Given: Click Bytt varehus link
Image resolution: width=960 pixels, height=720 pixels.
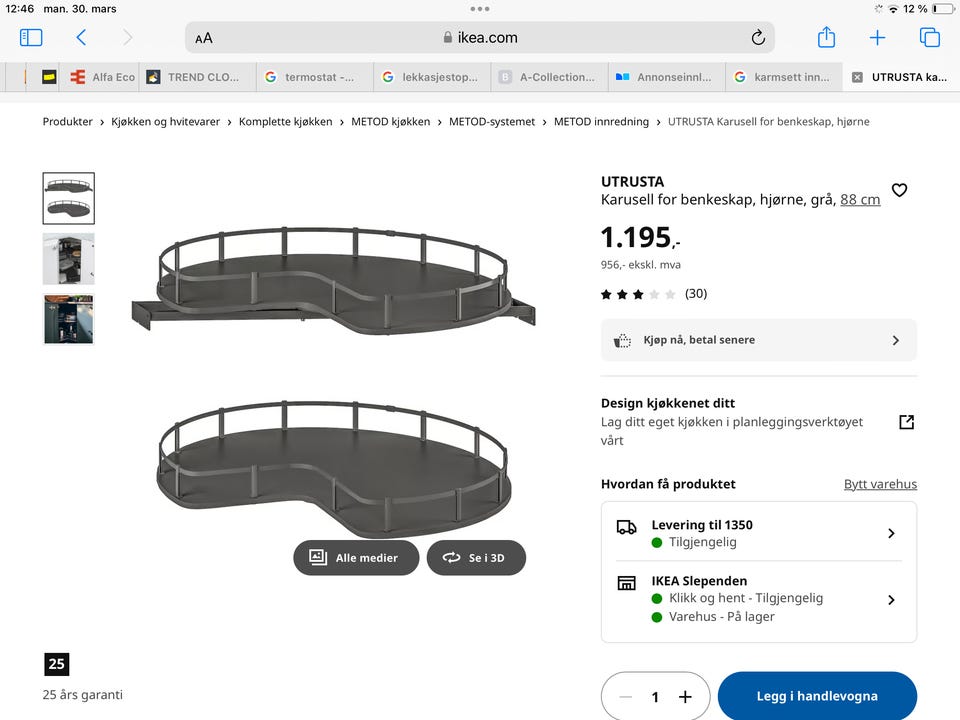Looking at the screenshot, I should tap(880, 484).
